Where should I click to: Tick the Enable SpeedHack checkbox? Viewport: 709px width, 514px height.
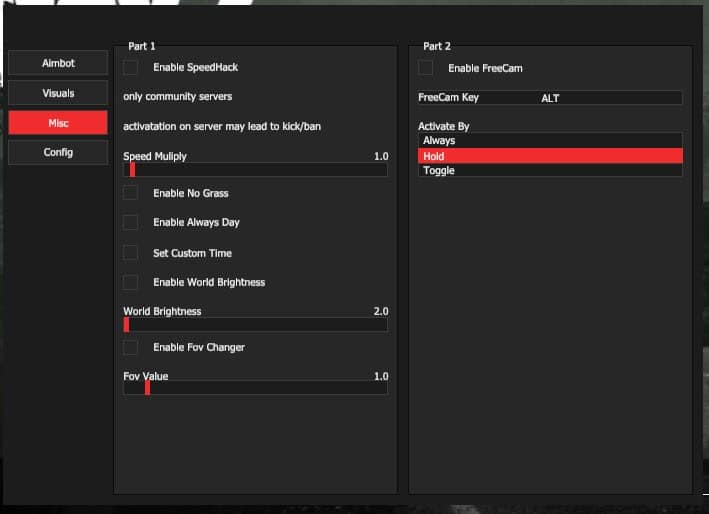[131, 67]
